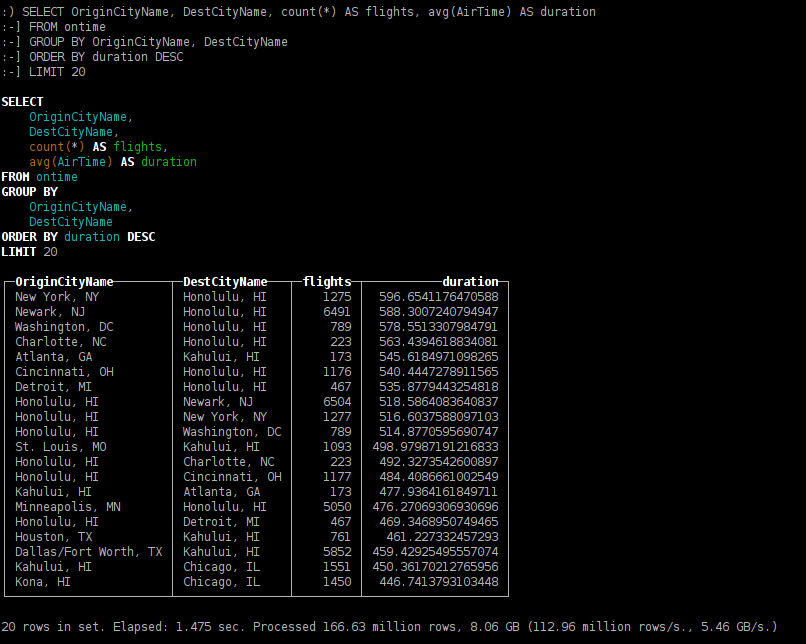This screenshot has height=644, width=806.
Task: Click flights value 6504
Action: (337, 402)
